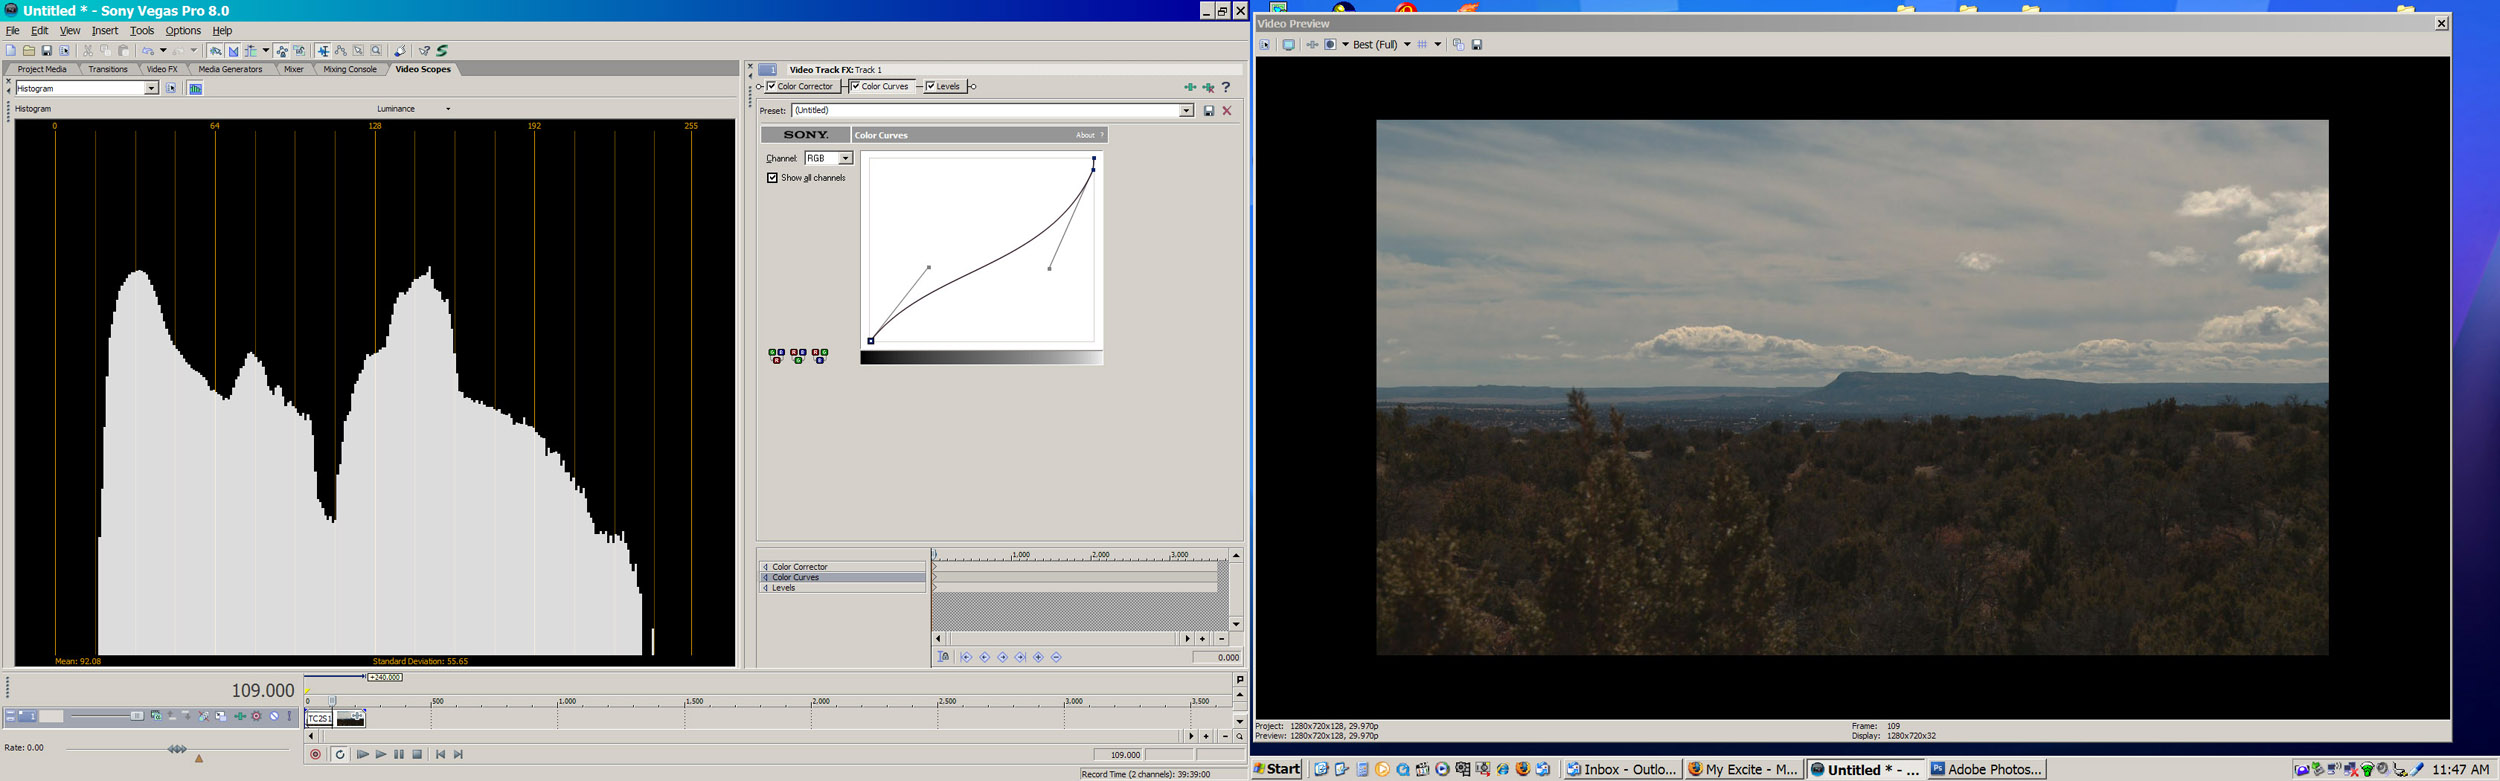Click the Open folder toolbar icon
This screenshot has height=781, width=2500.
point(29,50)
